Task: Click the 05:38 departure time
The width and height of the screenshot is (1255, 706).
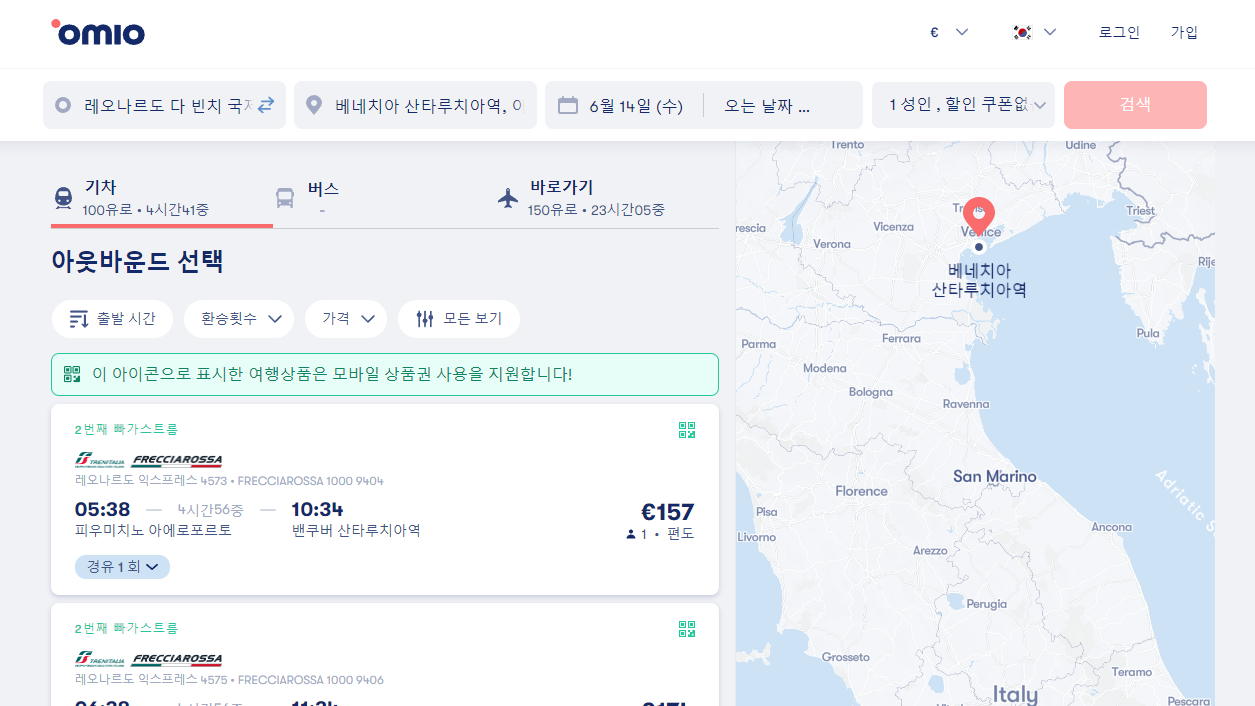Action: click(x=102, y=509)
